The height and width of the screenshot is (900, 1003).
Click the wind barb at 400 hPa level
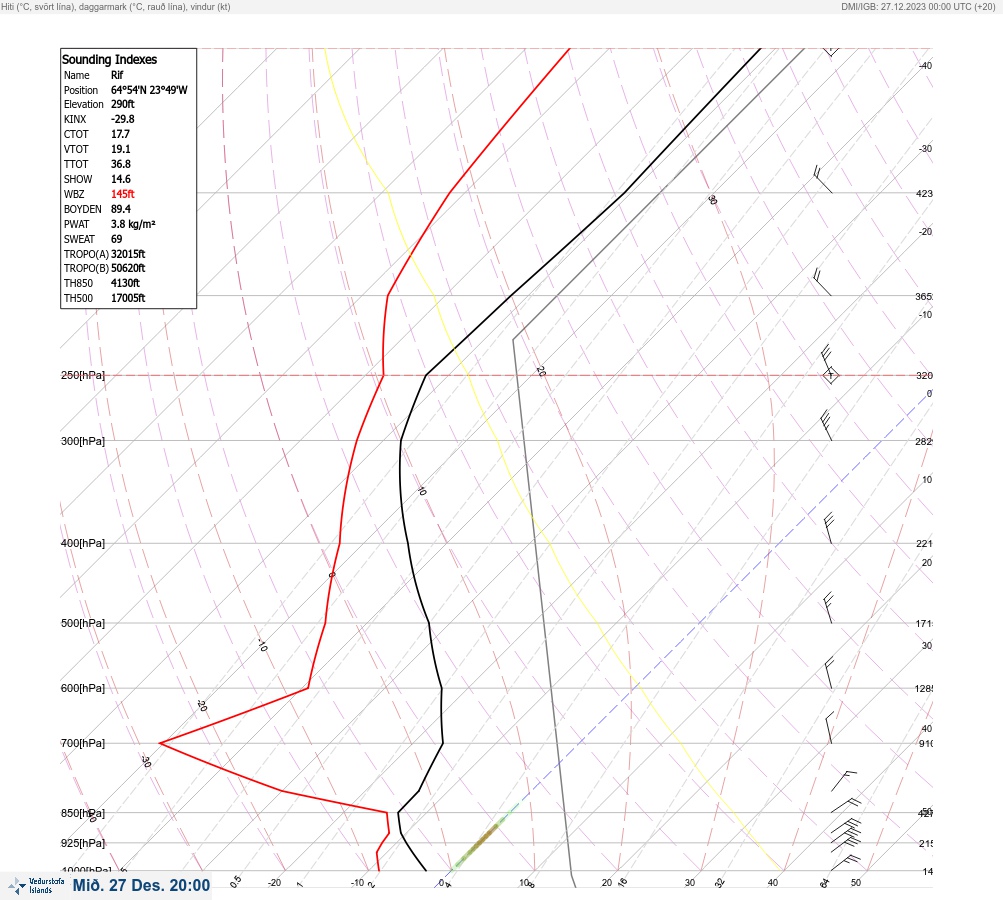(829, 528)
